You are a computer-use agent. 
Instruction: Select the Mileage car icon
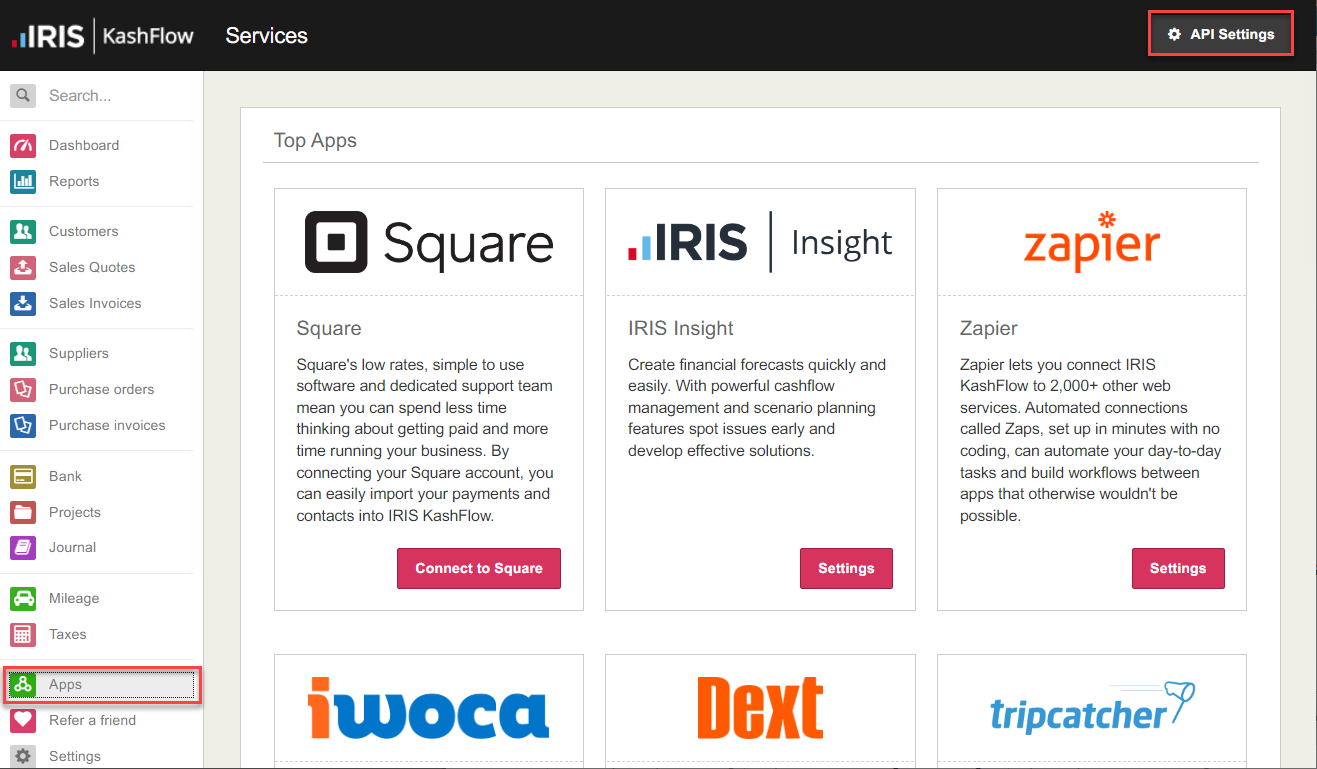23,598
